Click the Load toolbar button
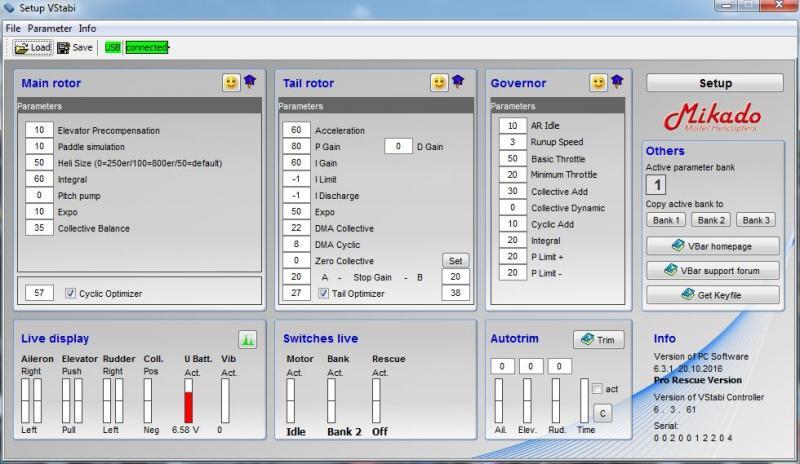The height and width of the screenshot is (464, 800). (33, 47)
